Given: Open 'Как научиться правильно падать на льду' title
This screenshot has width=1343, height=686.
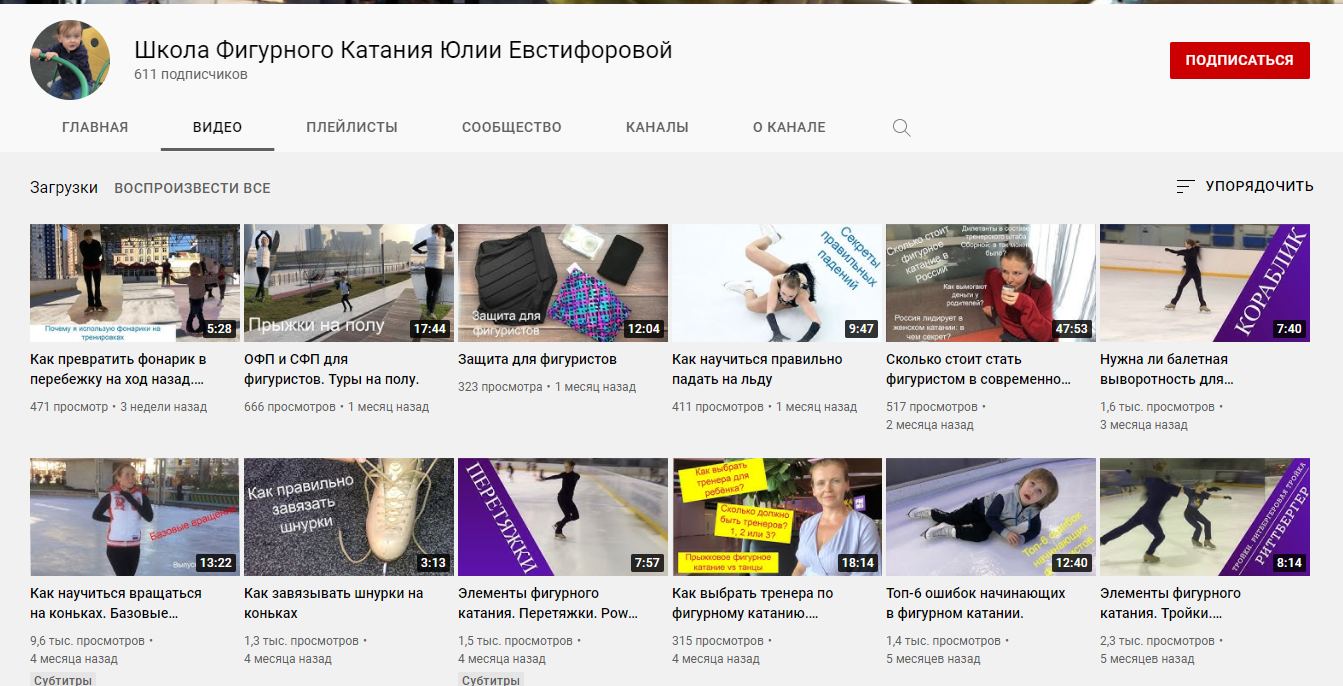Looking at the screenshot, I should pyautogui.click(x=757, y=369).
